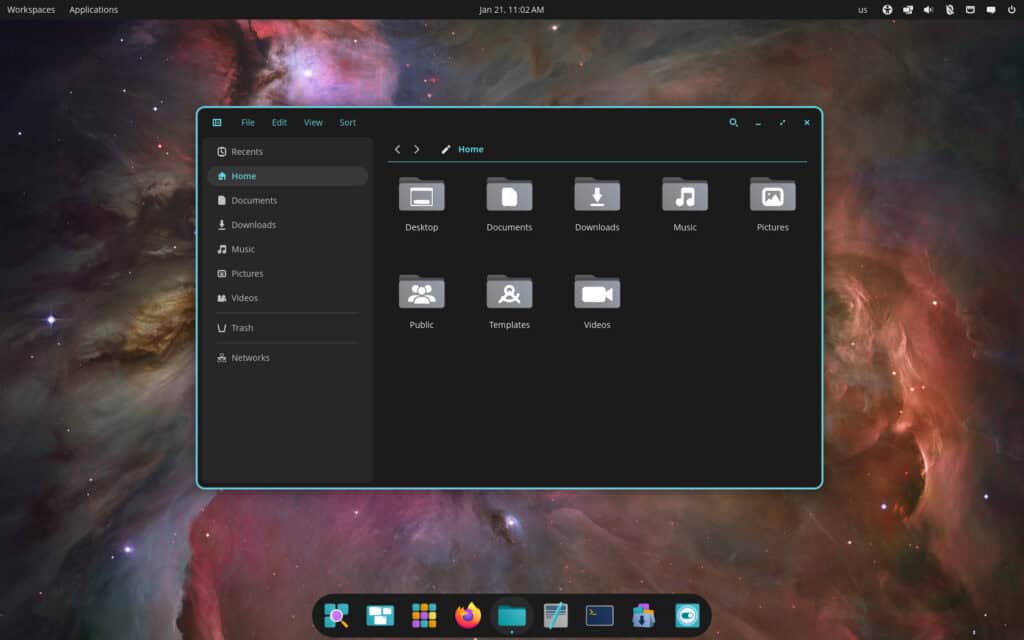1024x640 pixels.
Task: Click the notifications icon in the tray
Action: [991, 9]
